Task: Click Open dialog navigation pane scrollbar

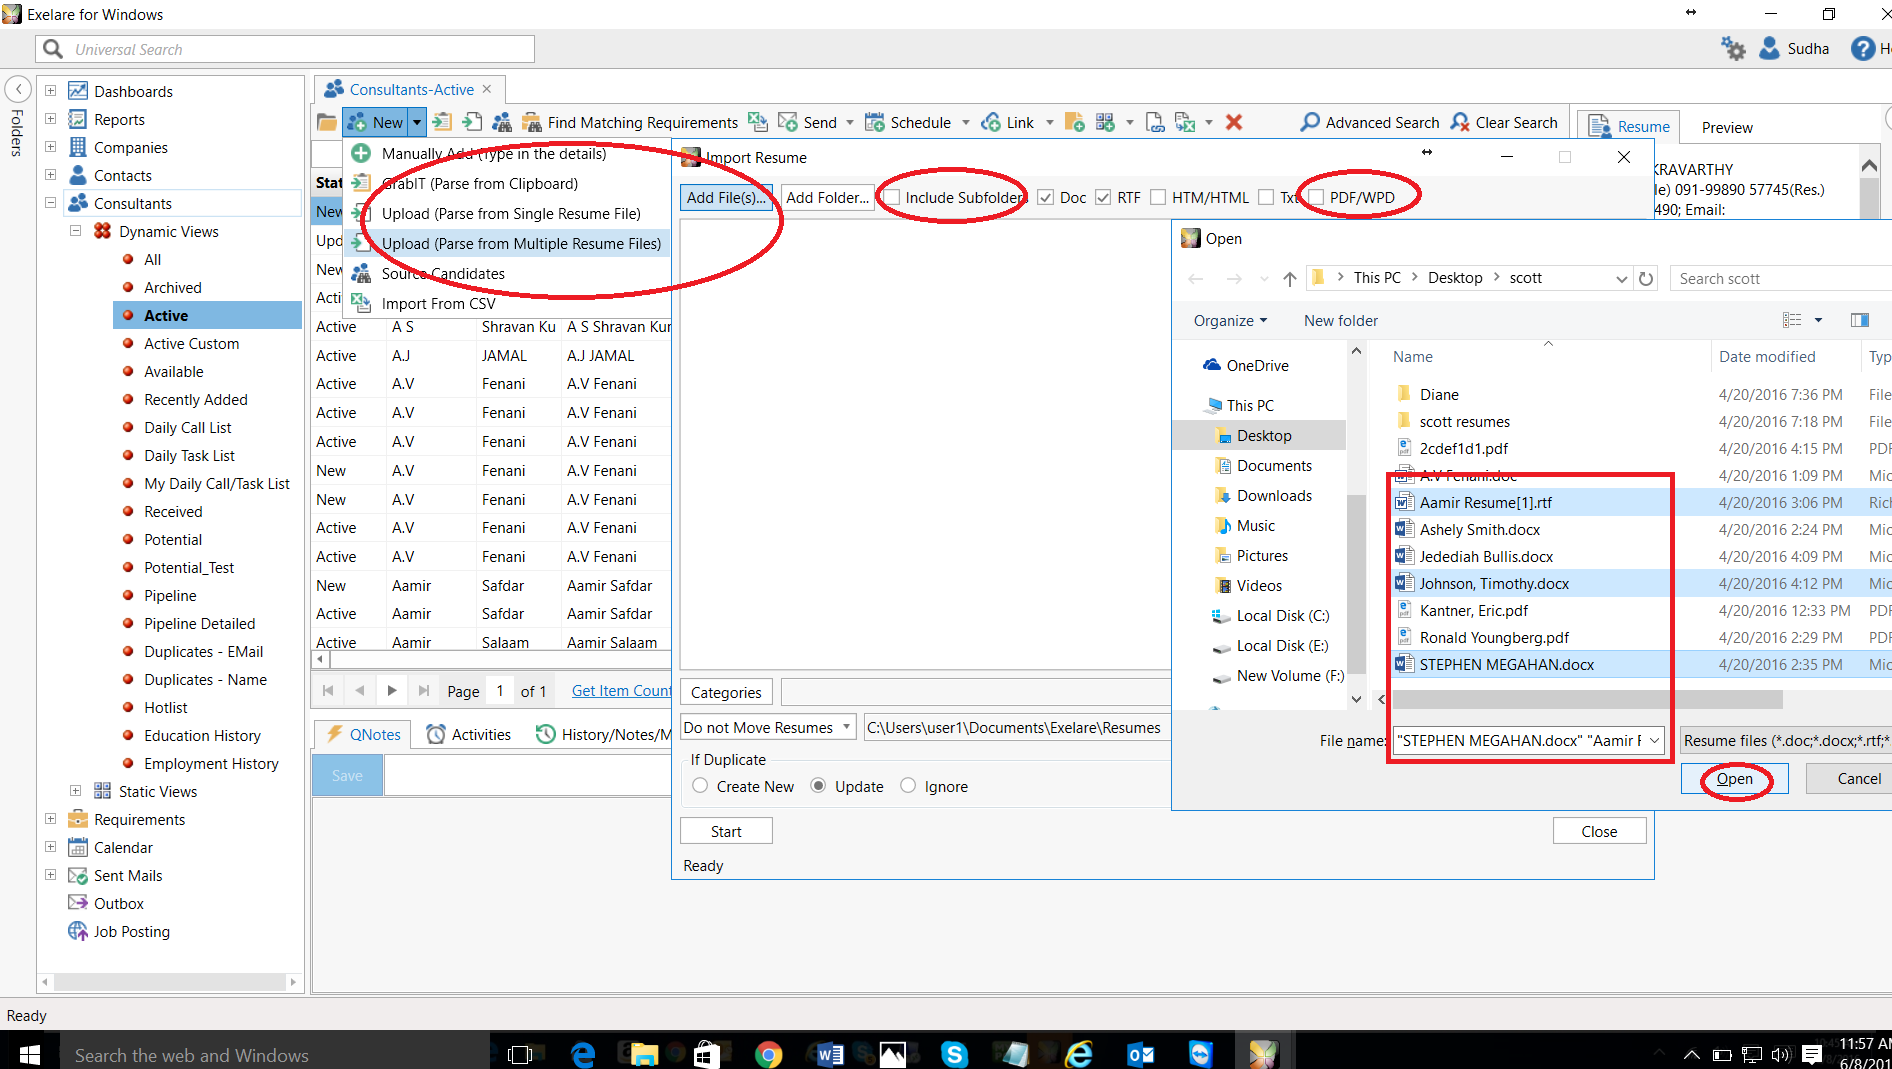Action: coord(1356,584)
